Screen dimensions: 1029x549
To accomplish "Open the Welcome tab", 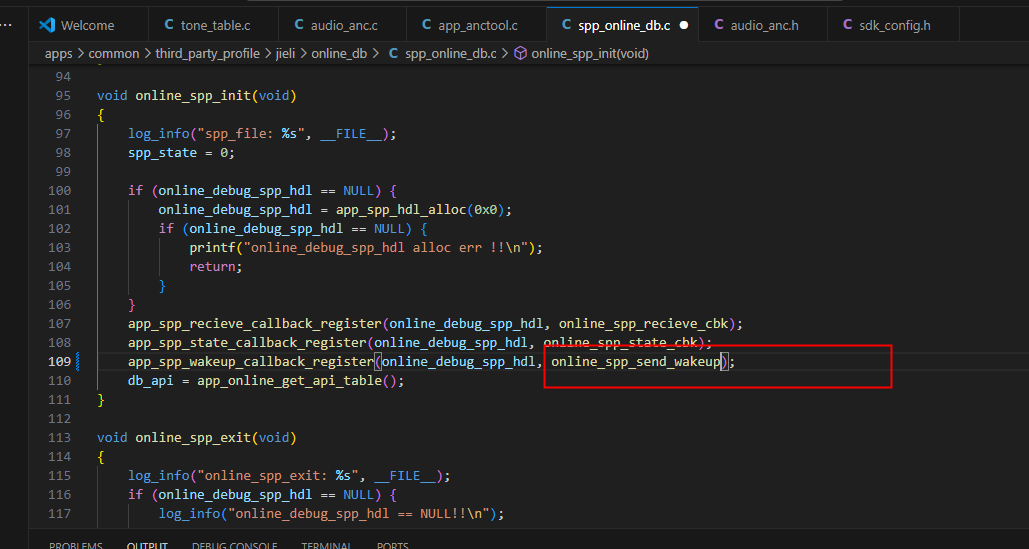I will click(87, 26).
